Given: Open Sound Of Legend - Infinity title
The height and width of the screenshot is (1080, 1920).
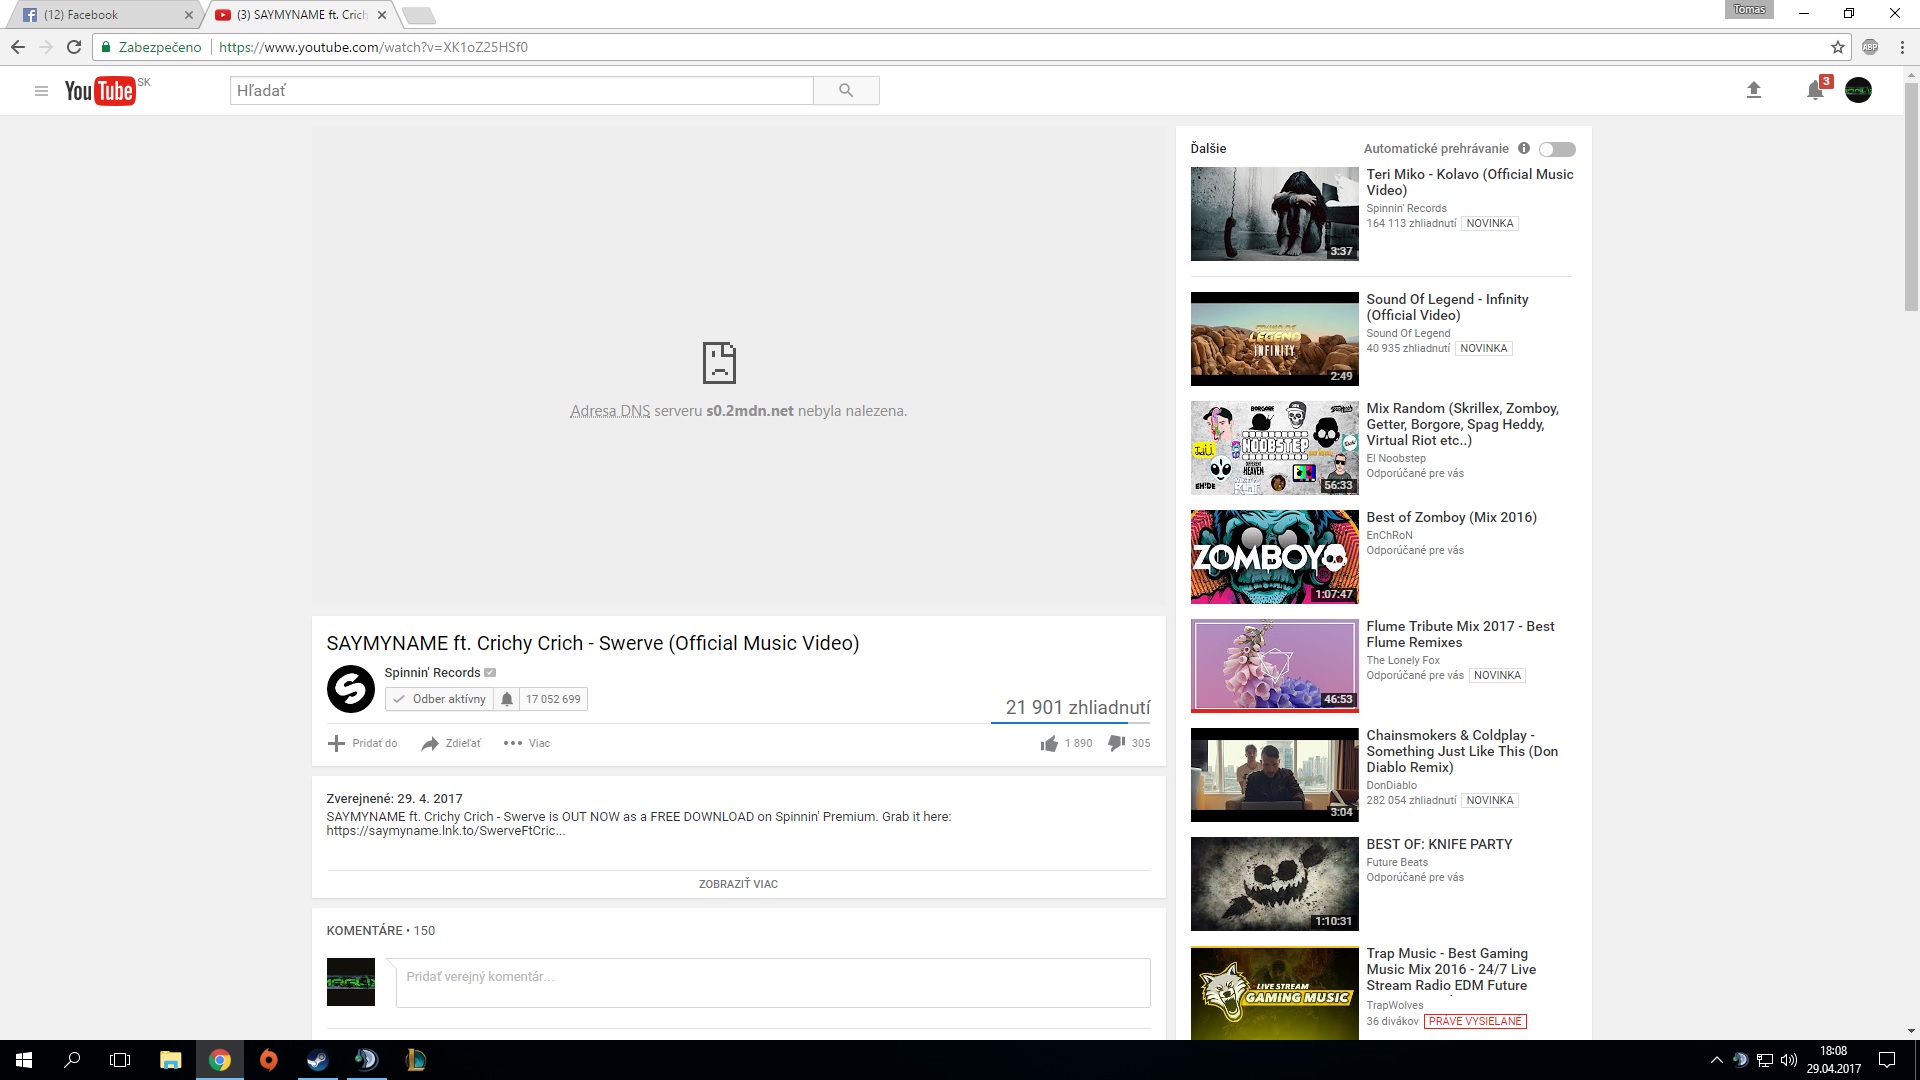Looking at the screenshot, I should (1447, 307).
